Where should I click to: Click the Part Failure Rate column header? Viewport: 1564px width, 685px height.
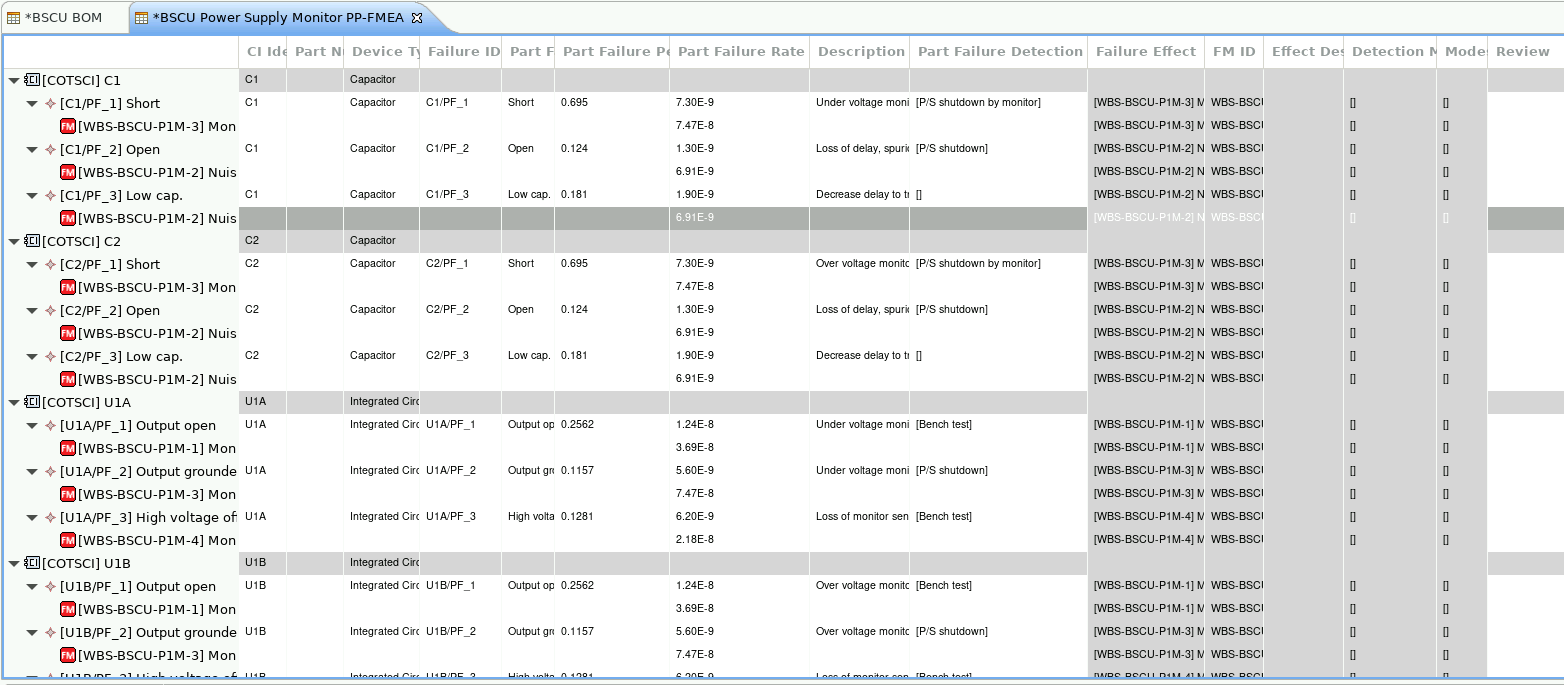(x=740, y=52)
